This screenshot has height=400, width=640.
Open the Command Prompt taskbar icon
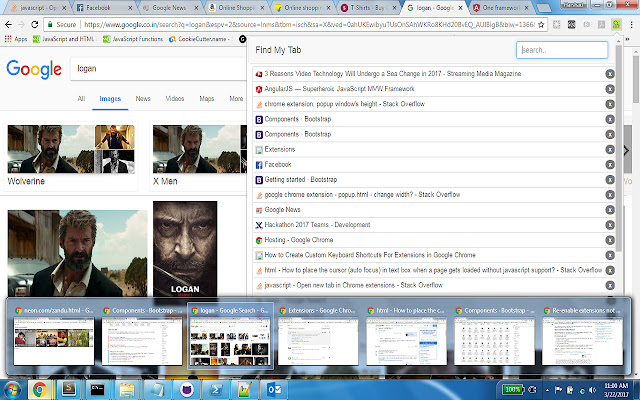97,390
